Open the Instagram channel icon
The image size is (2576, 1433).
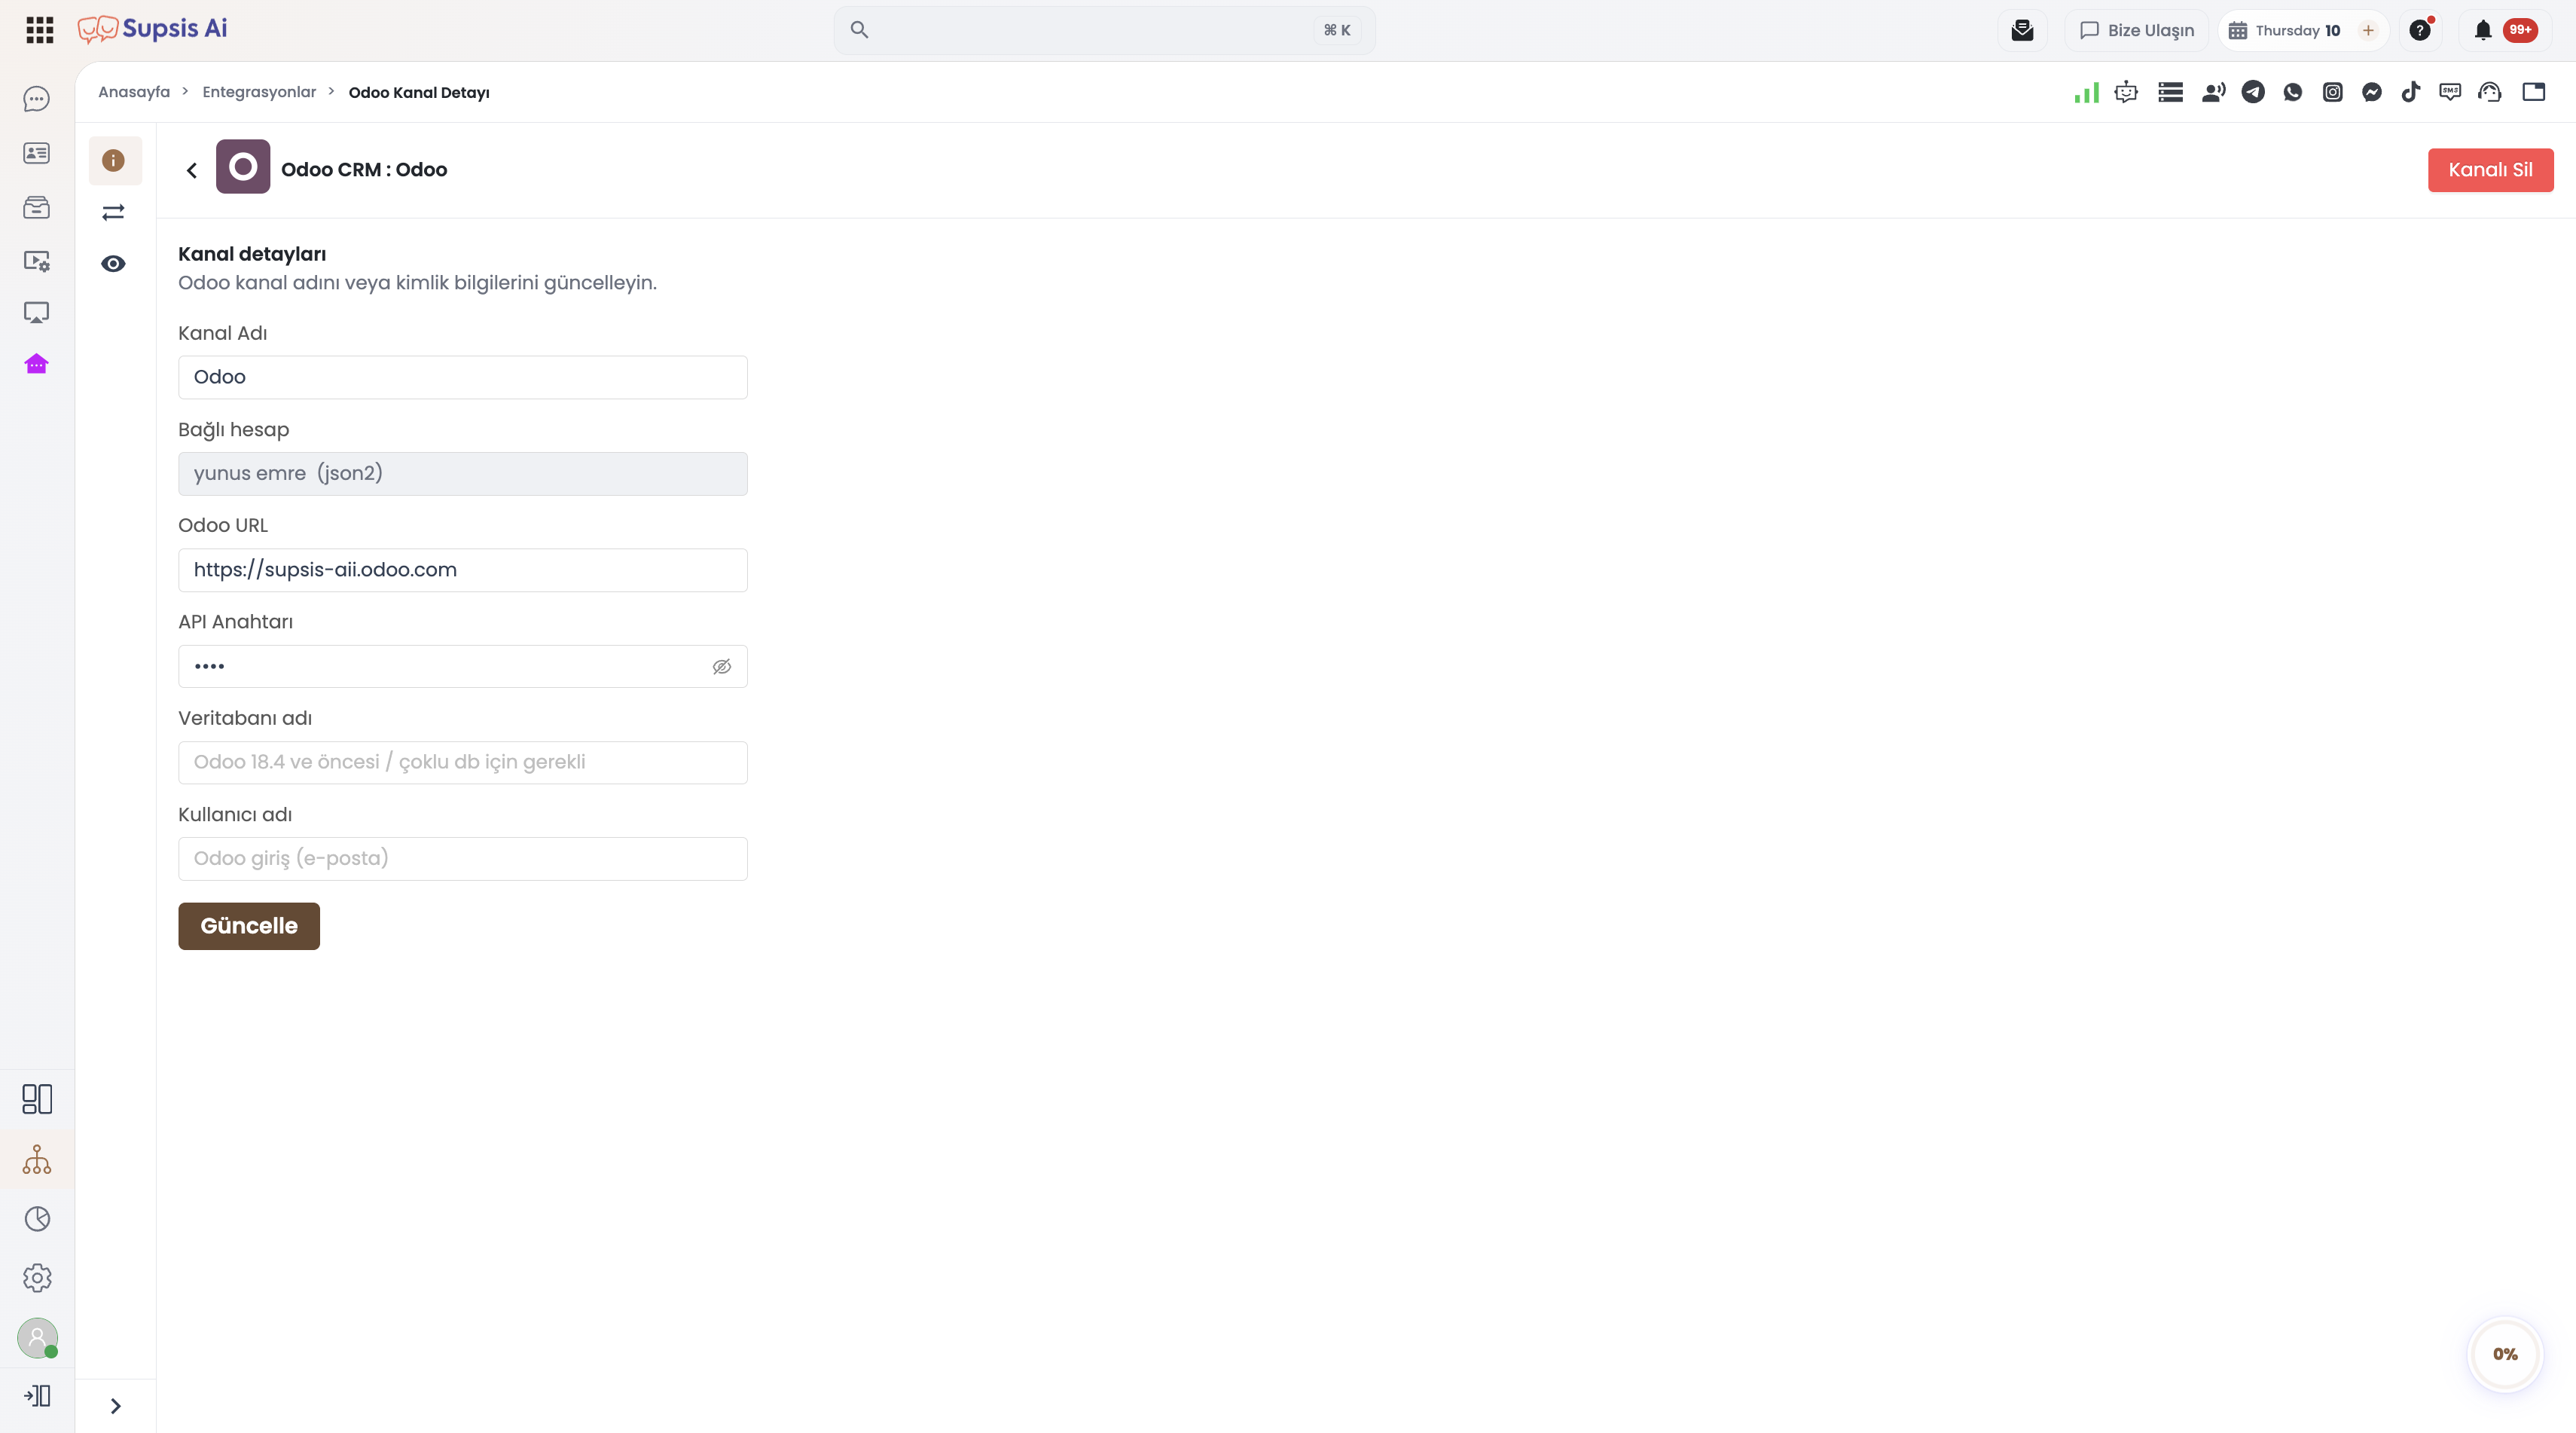click(x=2332, y=92)
